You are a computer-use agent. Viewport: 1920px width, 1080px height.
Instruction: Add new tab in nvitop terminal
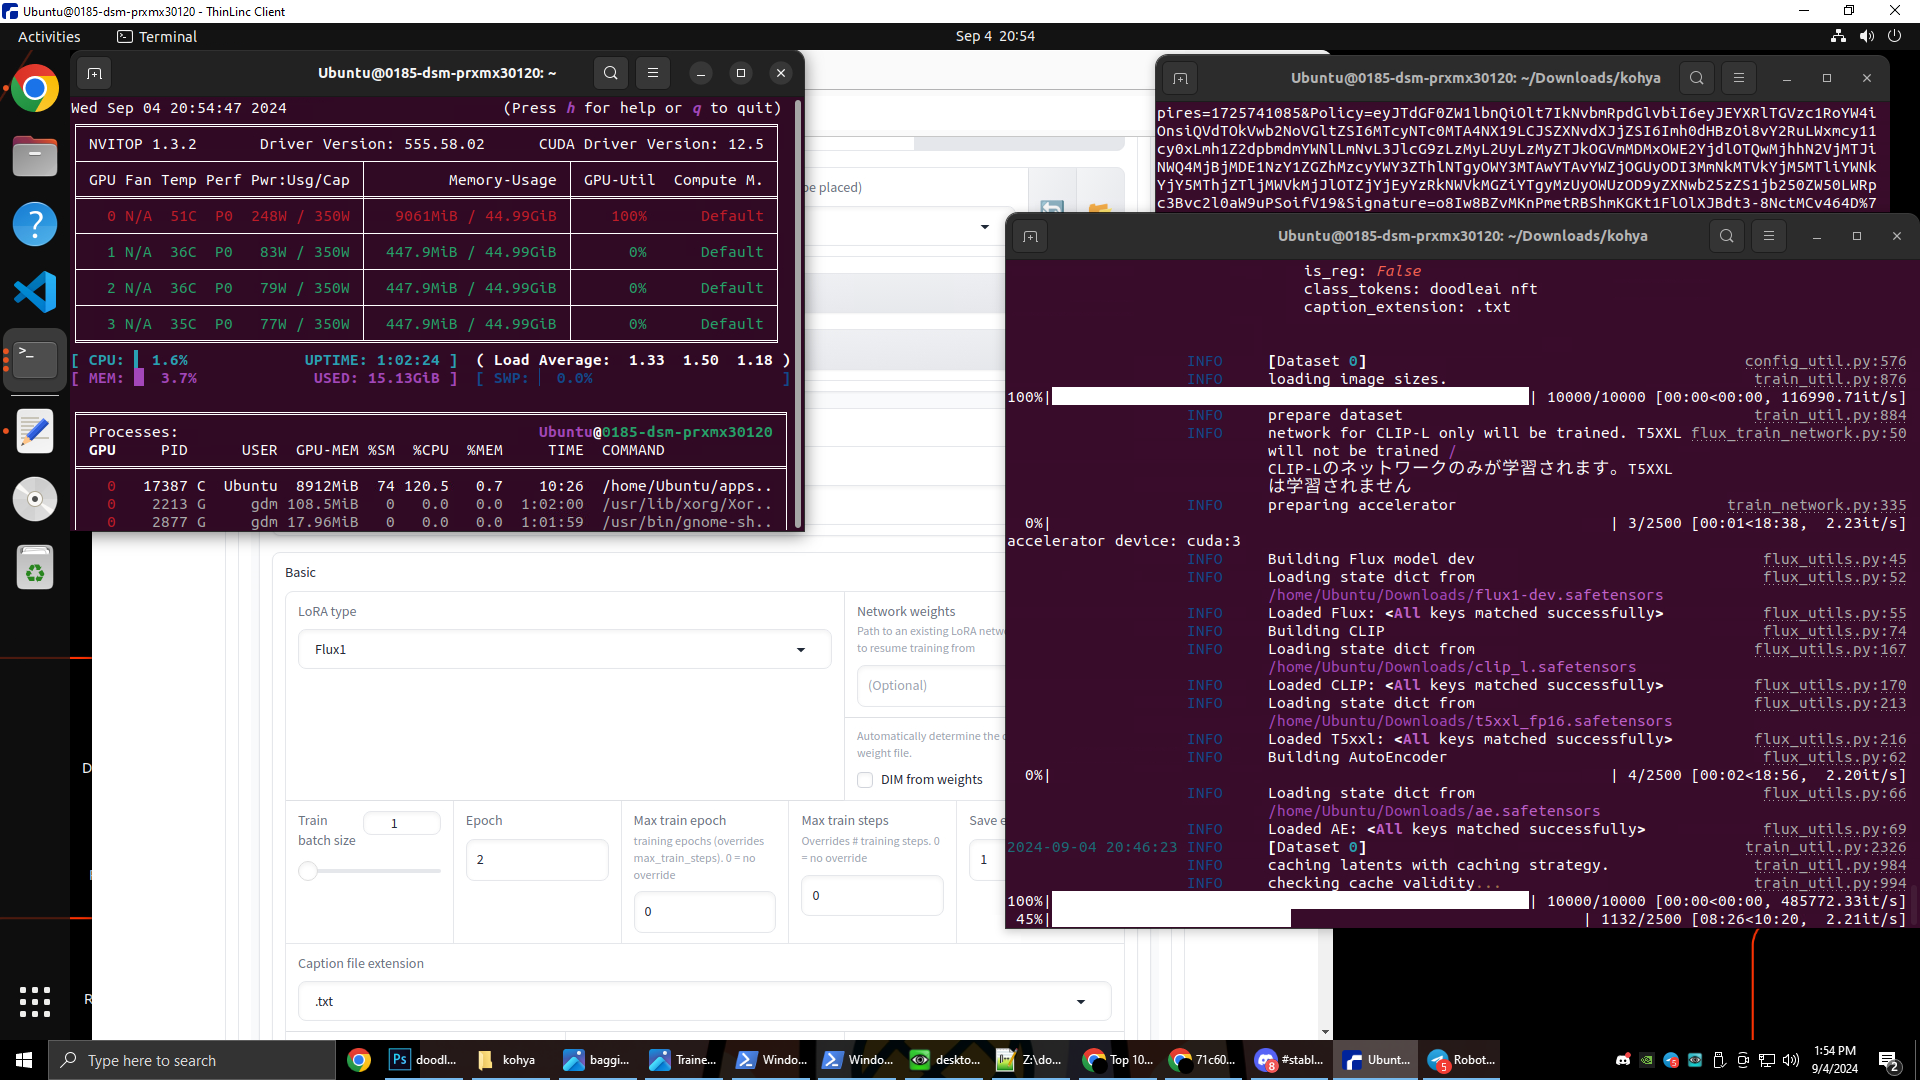tap(94, 73)
